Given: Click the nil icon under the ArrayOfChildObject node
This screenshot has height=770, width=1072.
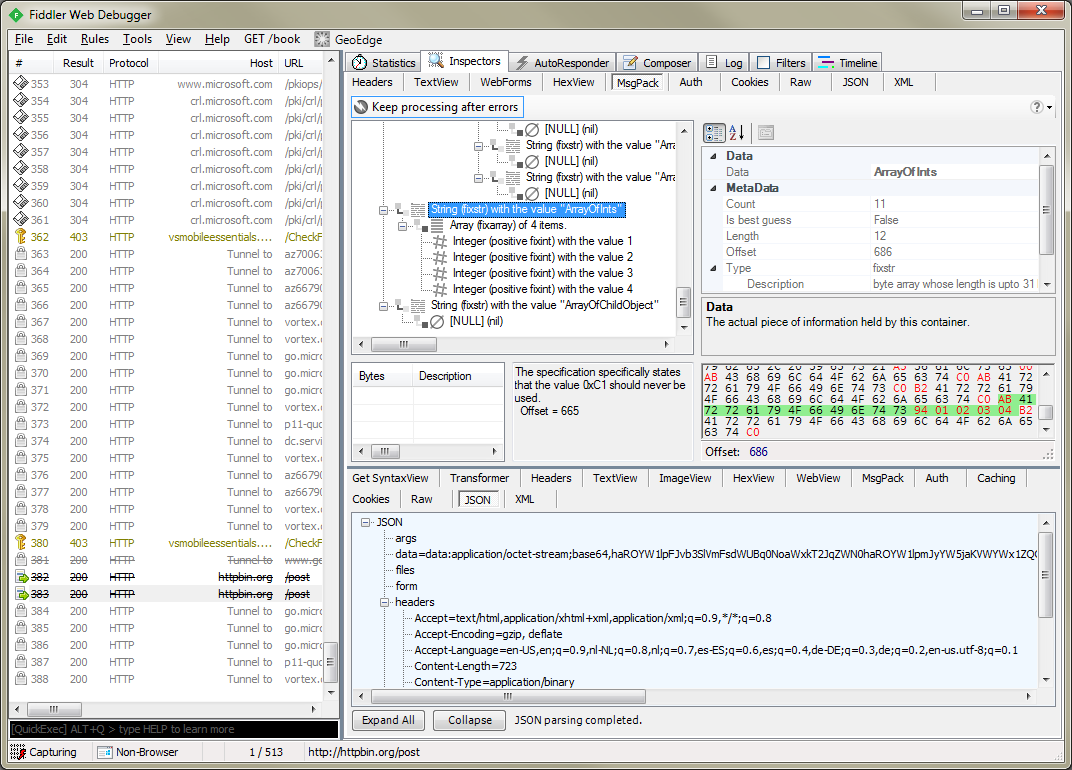Looking at the screenshot, I should click(x=437, y=321).
